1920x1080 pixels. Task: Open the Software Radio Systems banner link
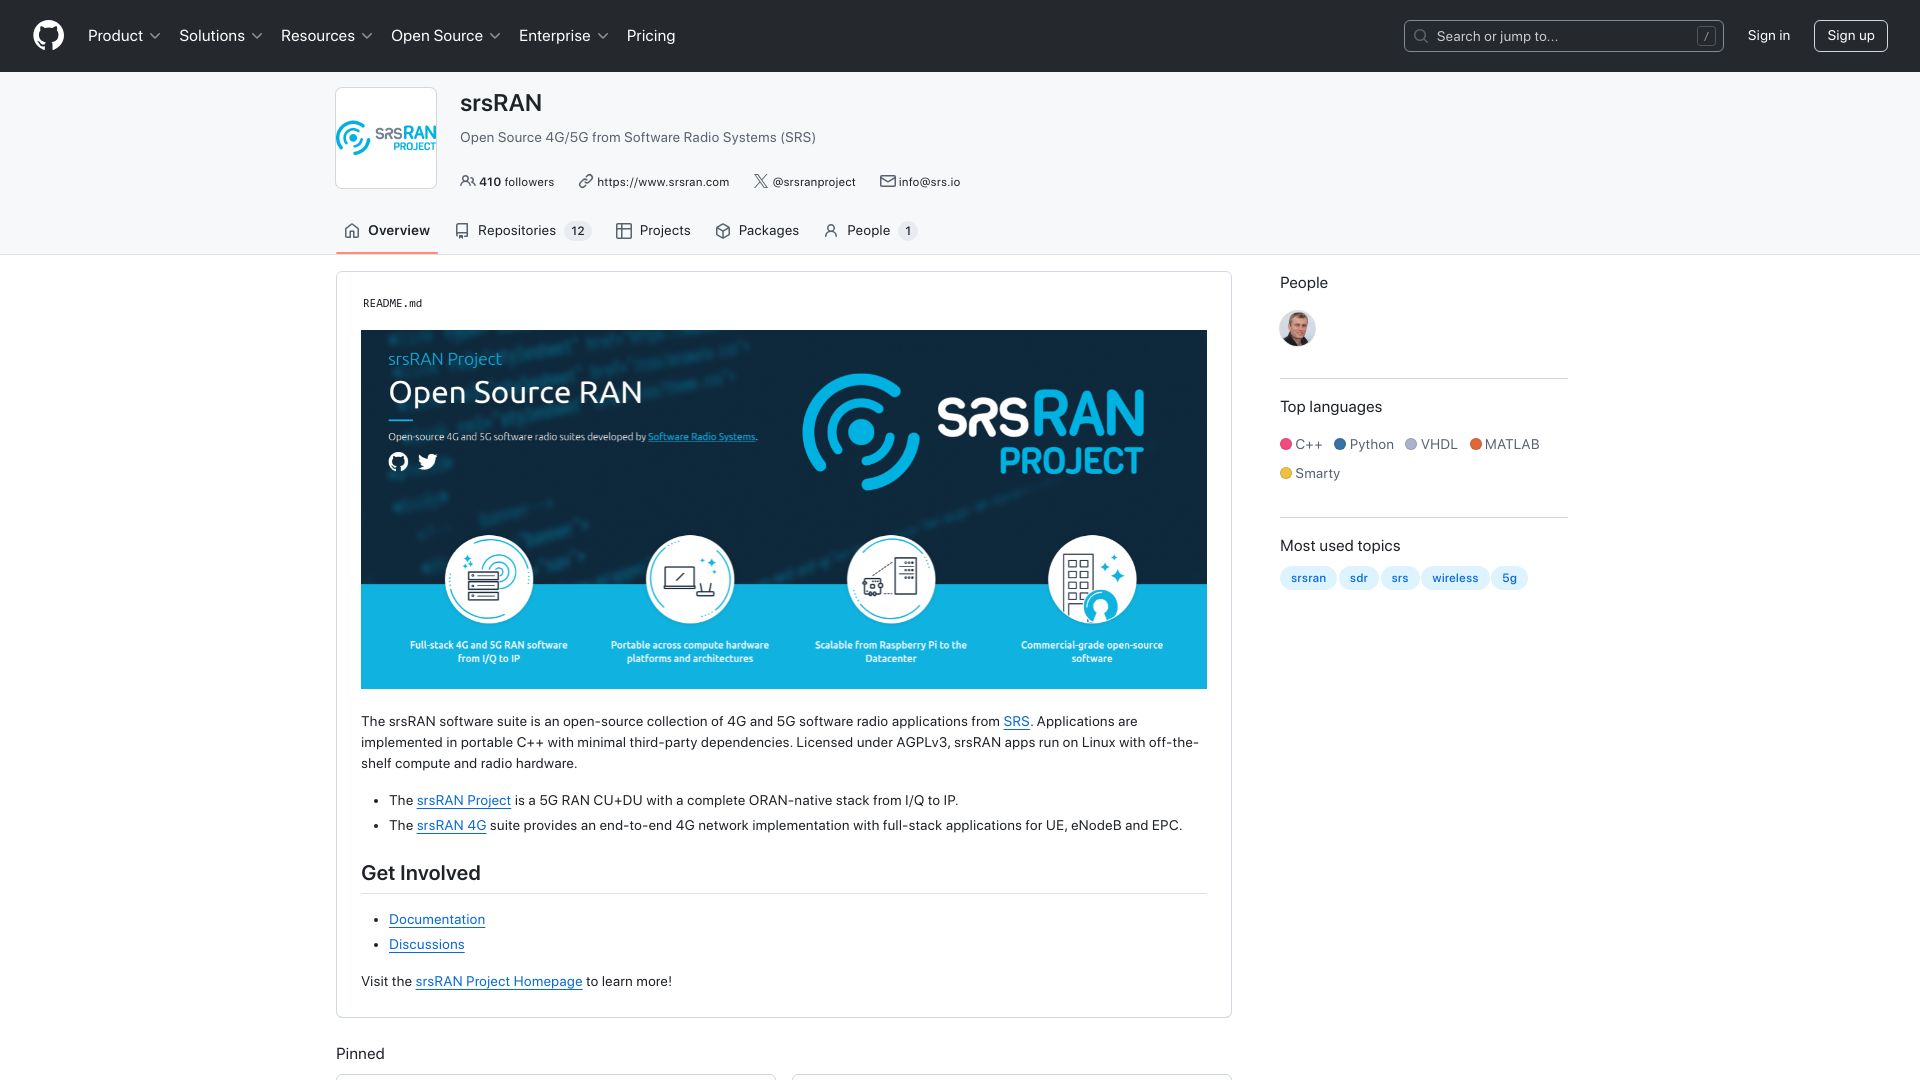point(702,437)
